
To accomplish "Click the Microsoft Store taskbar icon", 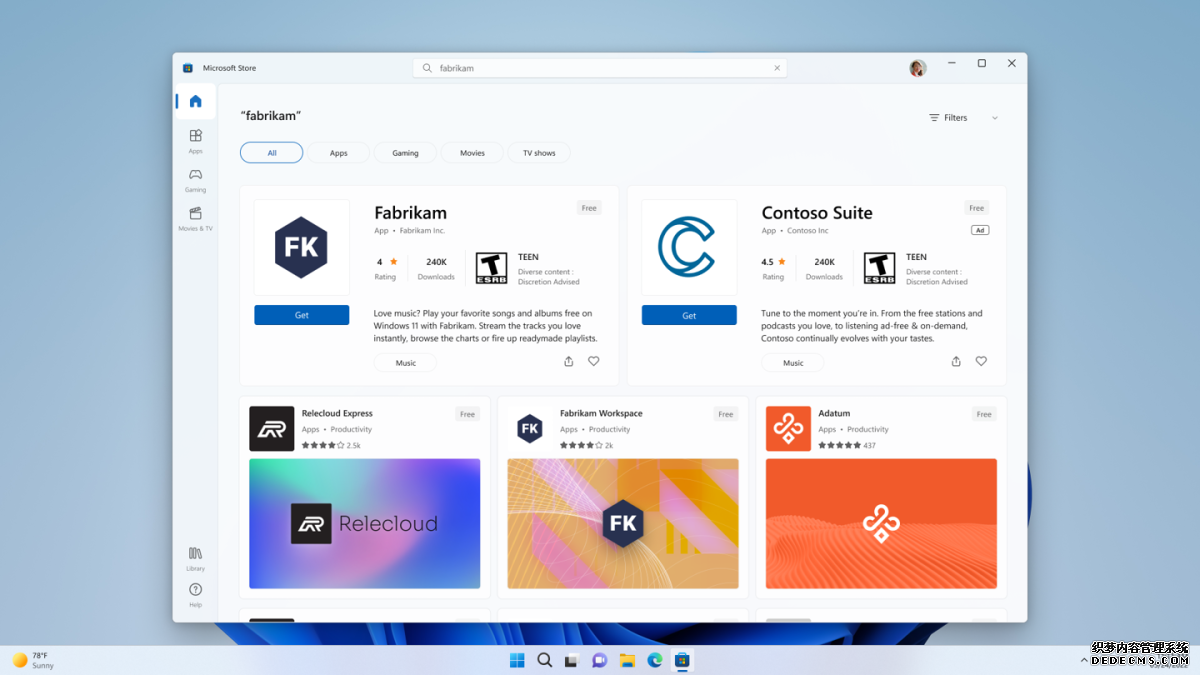I will [x=682, y=660].
